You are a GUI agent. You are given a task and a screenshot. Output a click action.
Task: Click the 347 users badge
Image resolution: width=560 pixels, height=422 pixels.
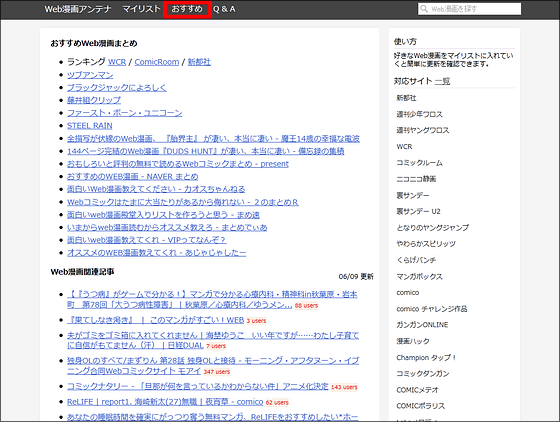217,372
